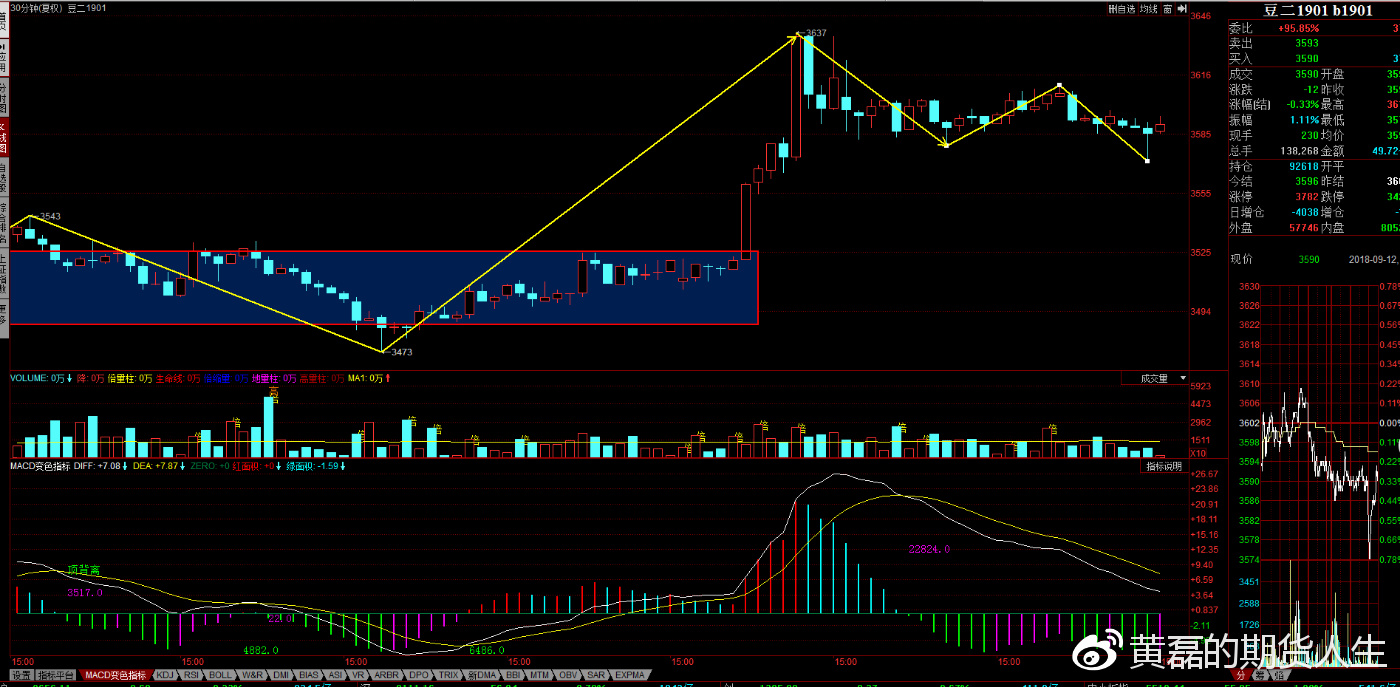The height and width of the screenshot is (687, 1400).
Task: Click 豆二1901 b1901 contract title
Action: 1317,11
